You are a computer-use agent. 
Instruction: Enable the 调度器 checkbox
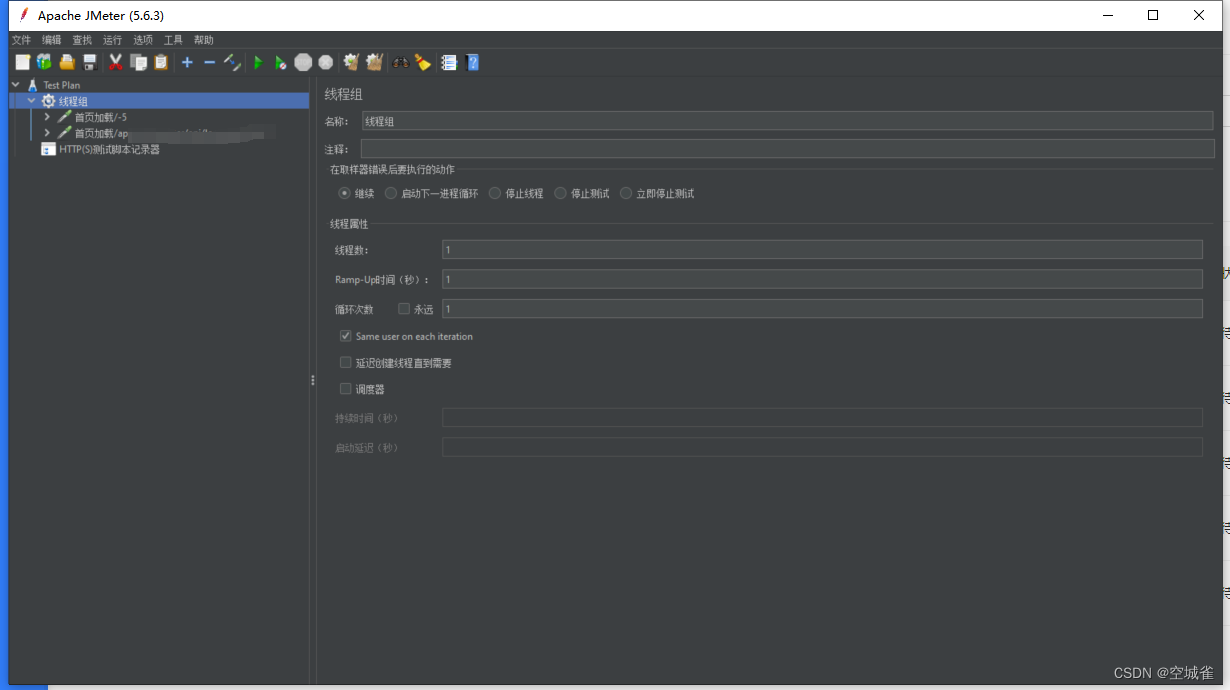(346, 389)
